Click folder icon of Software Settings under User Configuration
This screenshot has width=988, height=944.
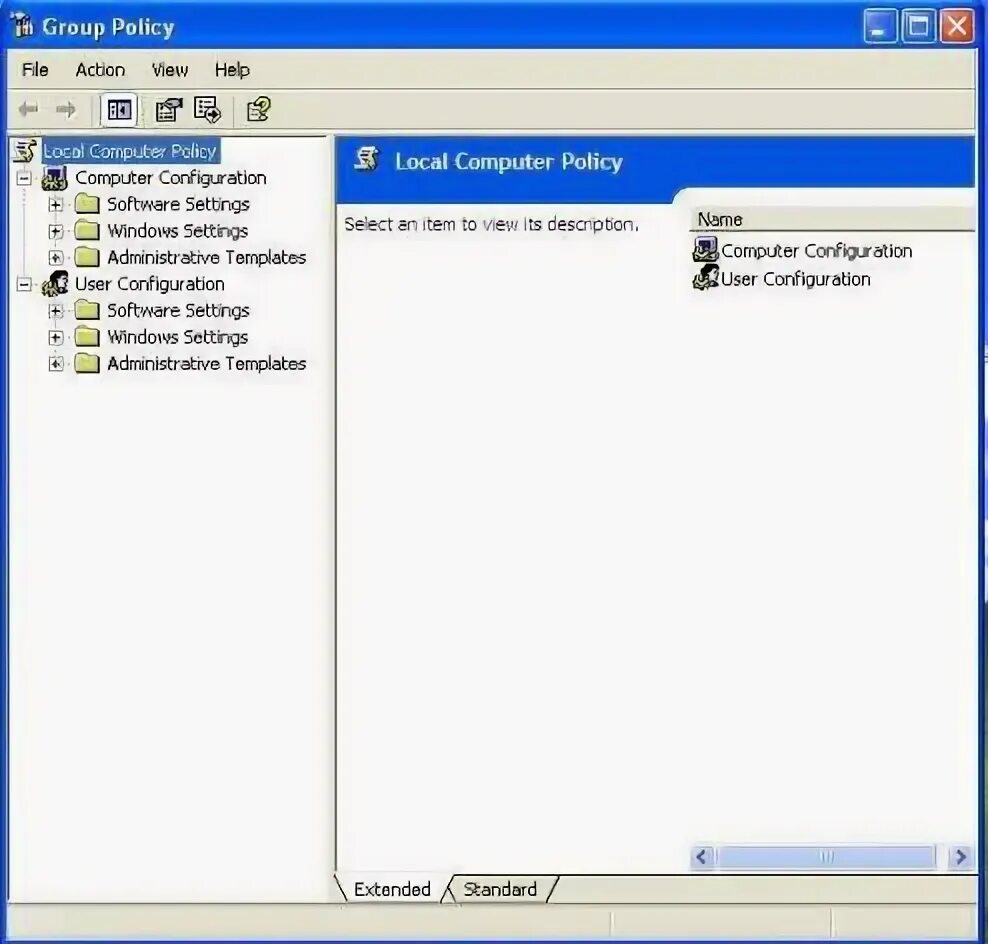(87, 310)
